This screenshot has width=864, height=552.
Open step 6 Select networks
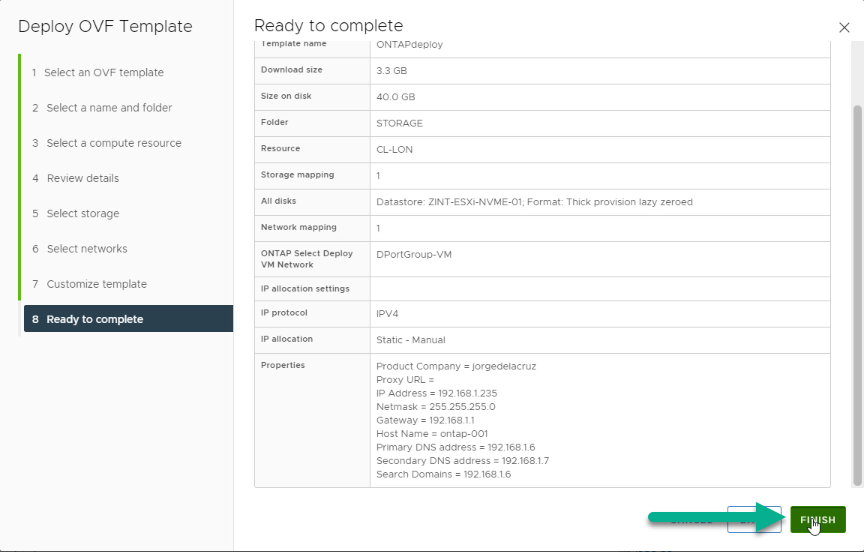pyautogui.click(x=79, y=248)
